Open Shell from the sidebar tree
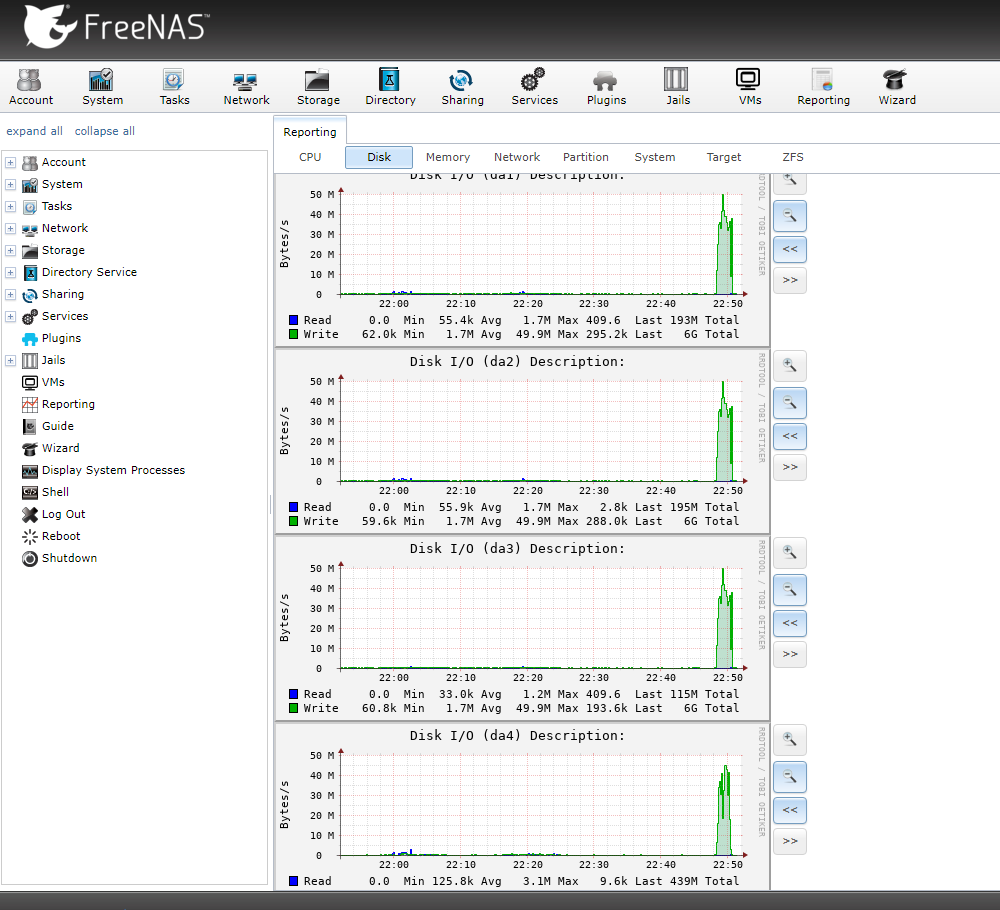1000x910 pixels. [55, 492]
